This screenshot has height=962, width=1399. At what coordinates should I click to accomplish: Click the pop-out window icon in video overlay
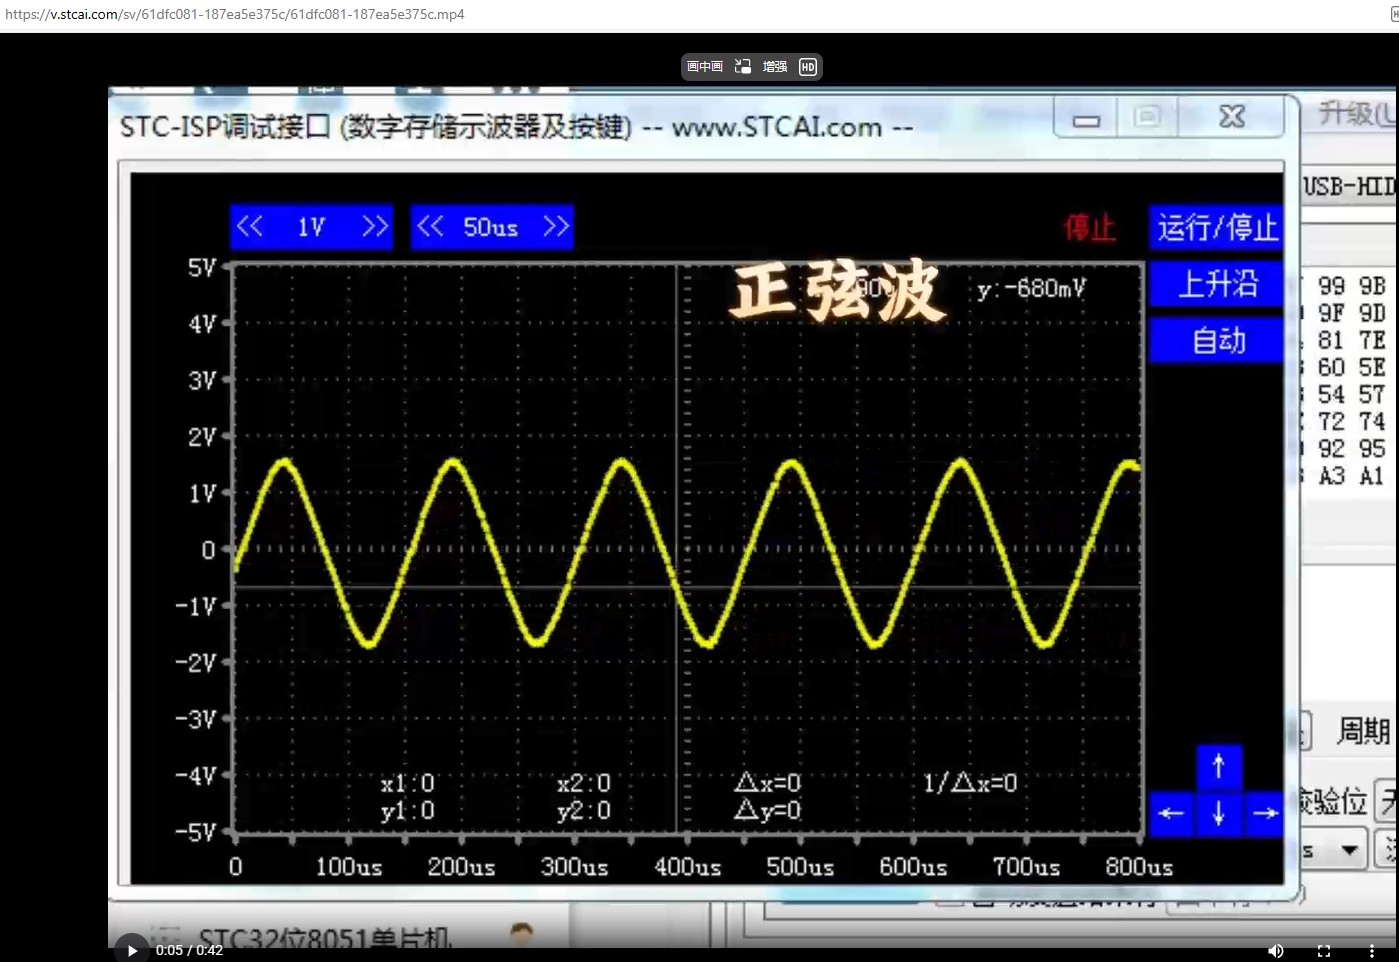[743, 67]
